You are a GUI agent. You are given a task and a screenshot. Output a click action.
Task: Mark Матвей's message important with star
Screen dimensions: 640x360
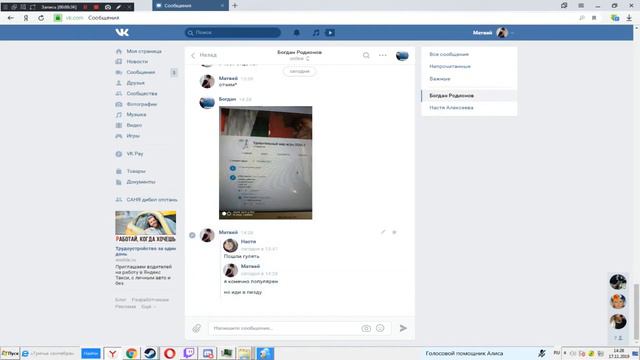coord(394,232)
